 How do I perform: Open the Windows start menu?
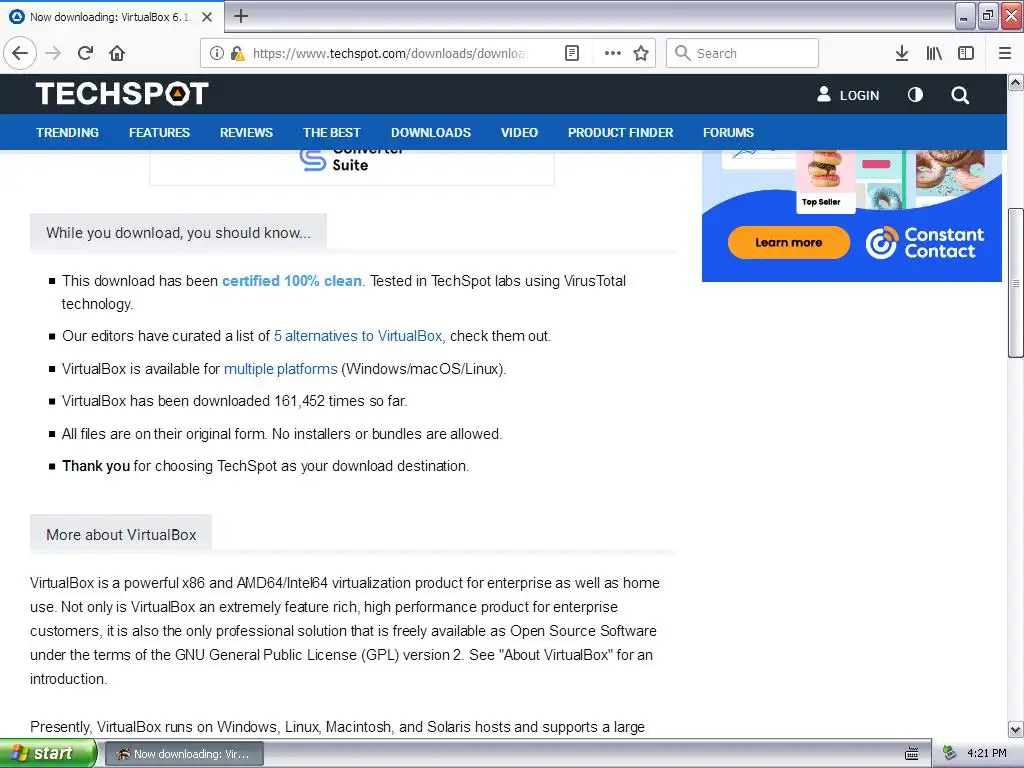[48, 754]
